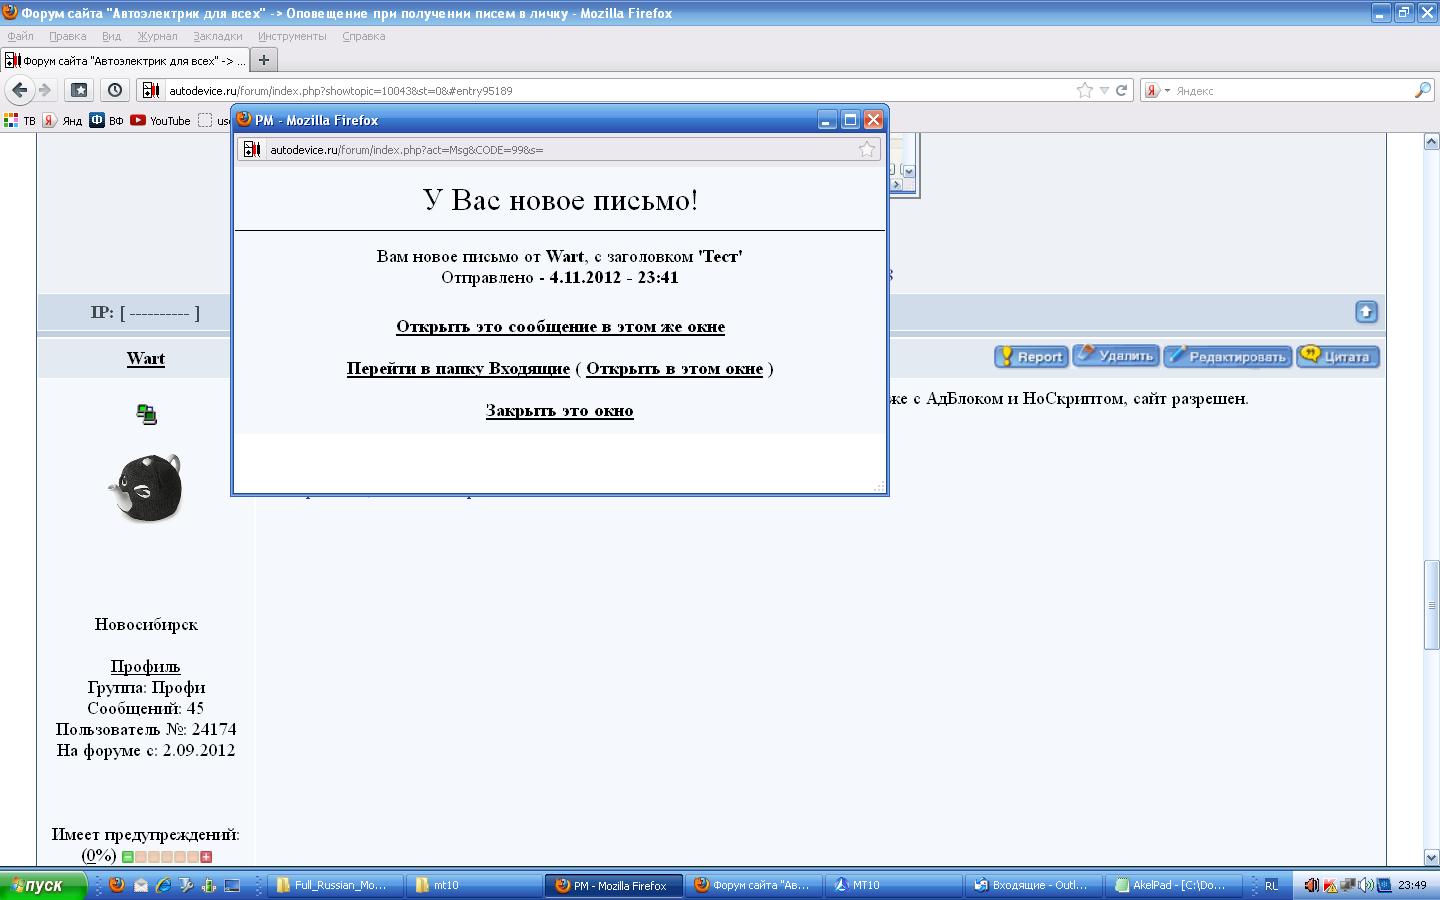Open the Инструменты menu
The image size is (1440, 900).
point(292,36)
